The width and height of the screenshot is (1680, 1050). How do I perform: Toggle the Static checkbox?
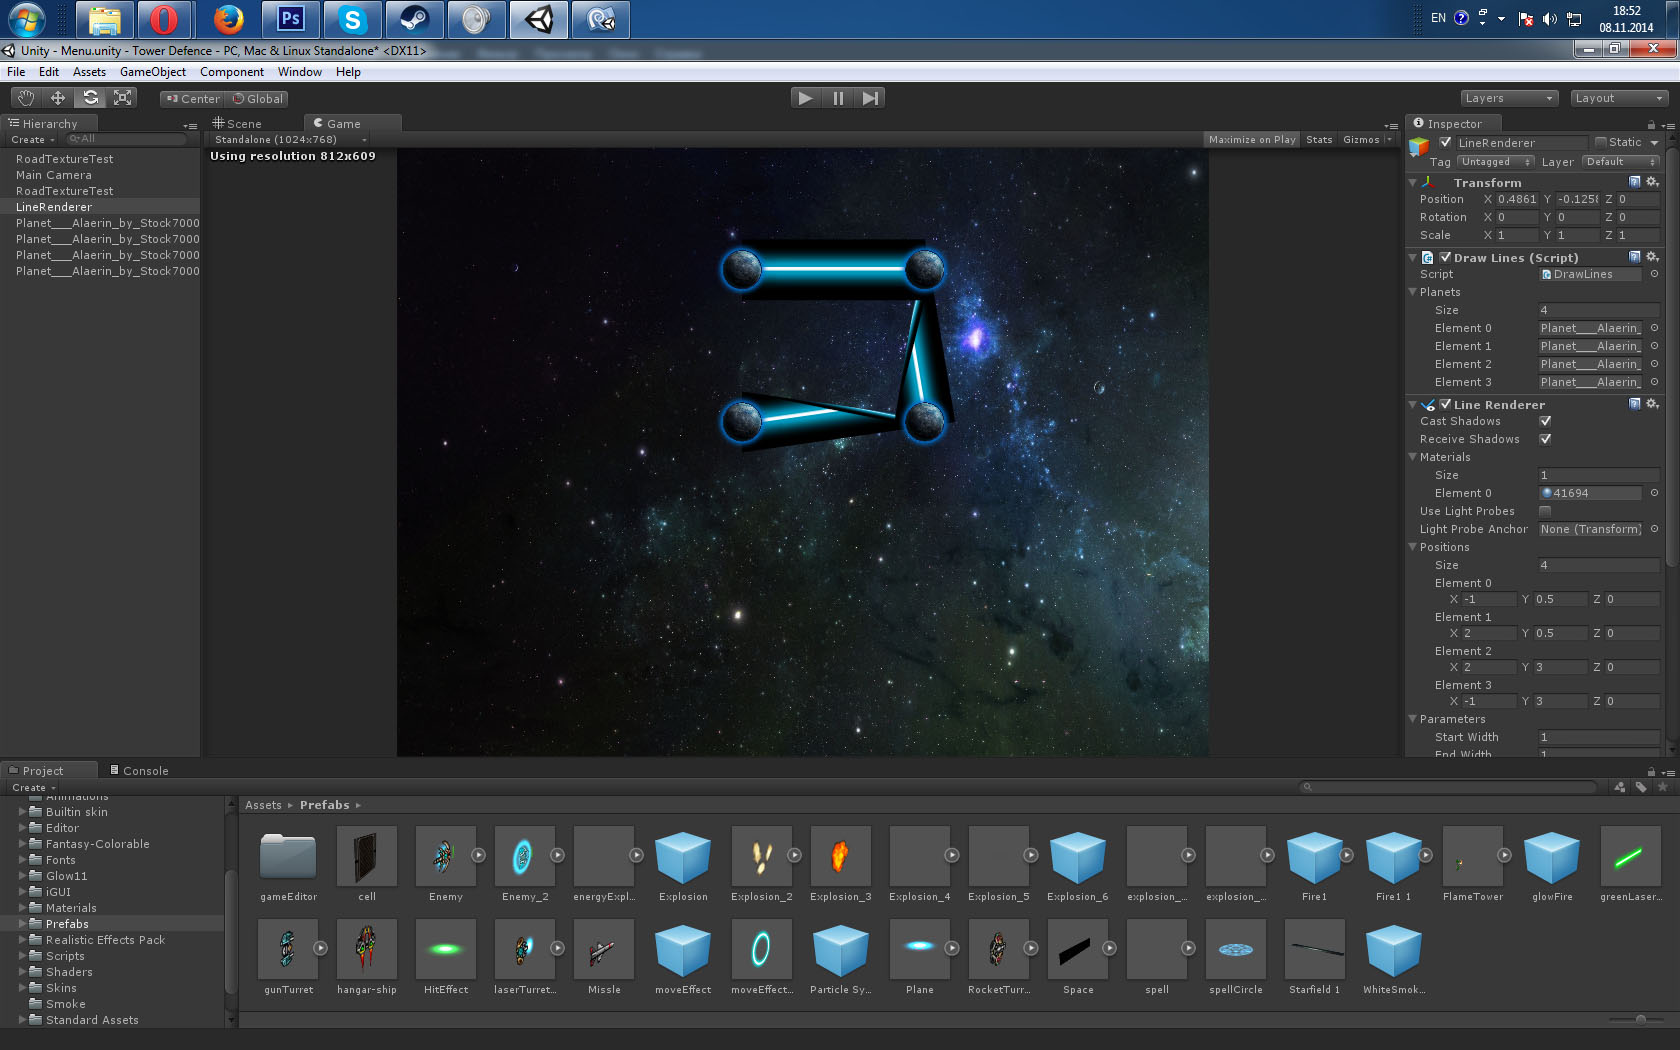tap(1600, 142)
